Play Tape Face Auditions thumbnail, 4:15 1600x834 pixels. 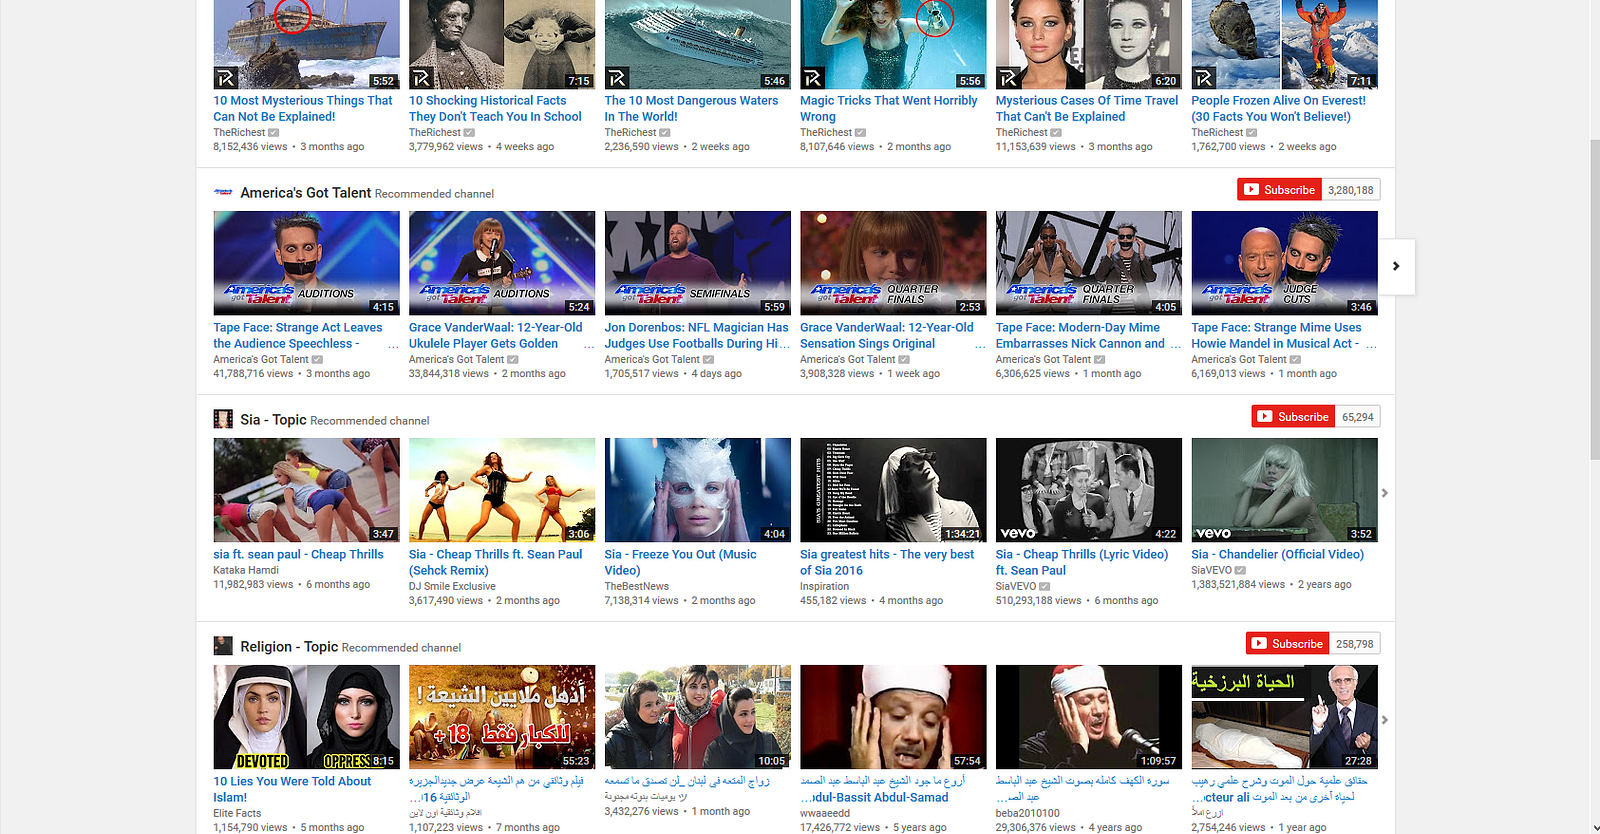point(307,263)
